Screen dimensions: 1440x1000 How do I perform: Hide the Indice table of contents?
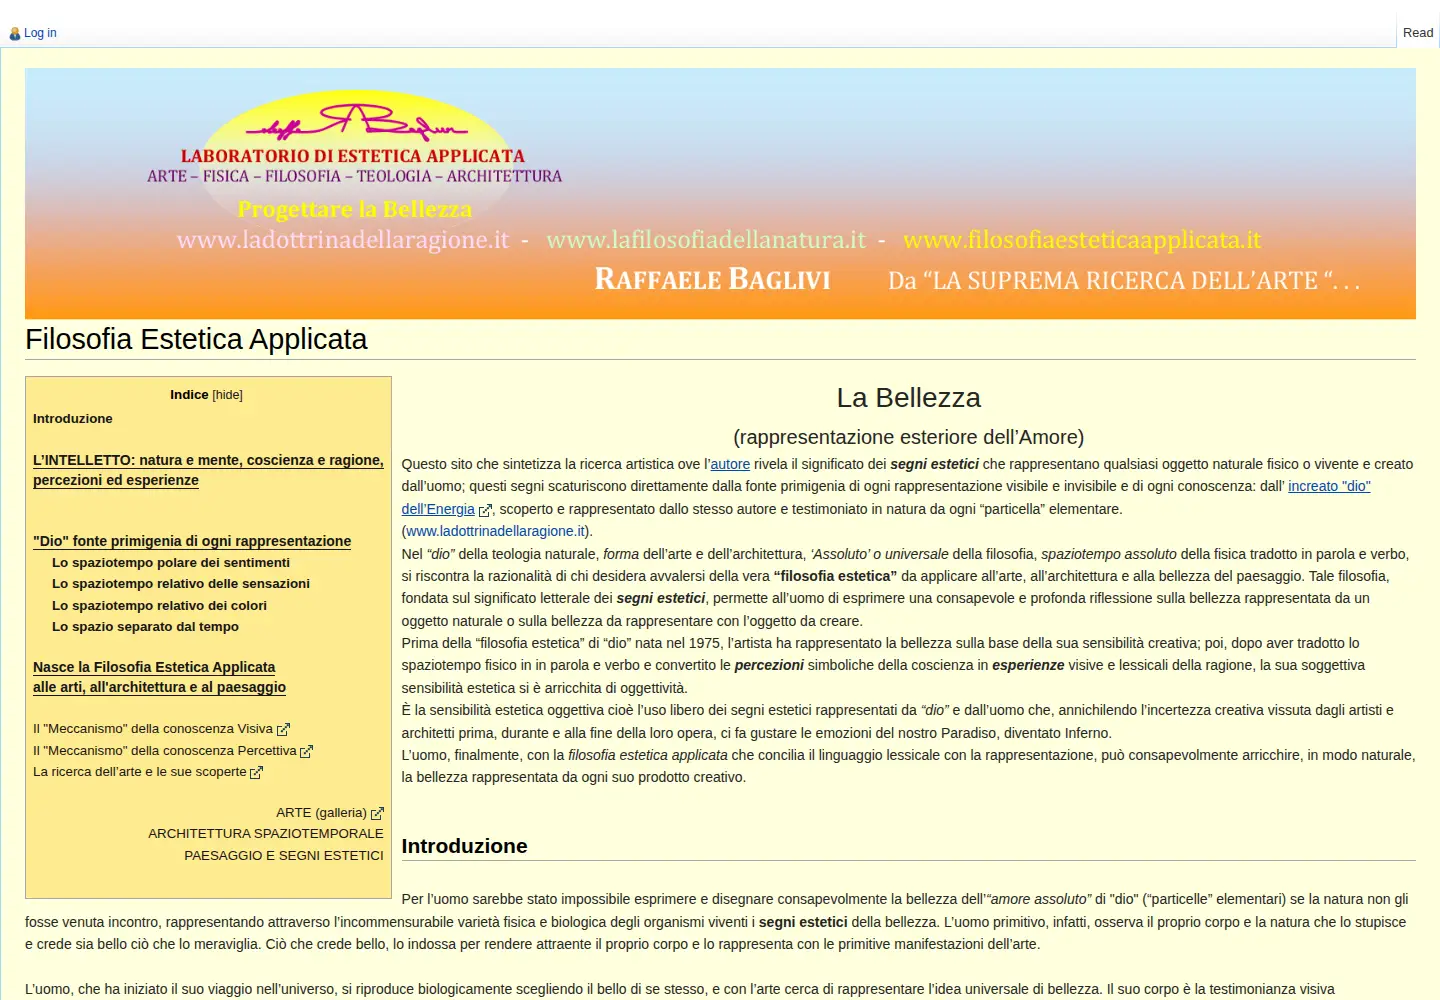click(228, 395)
